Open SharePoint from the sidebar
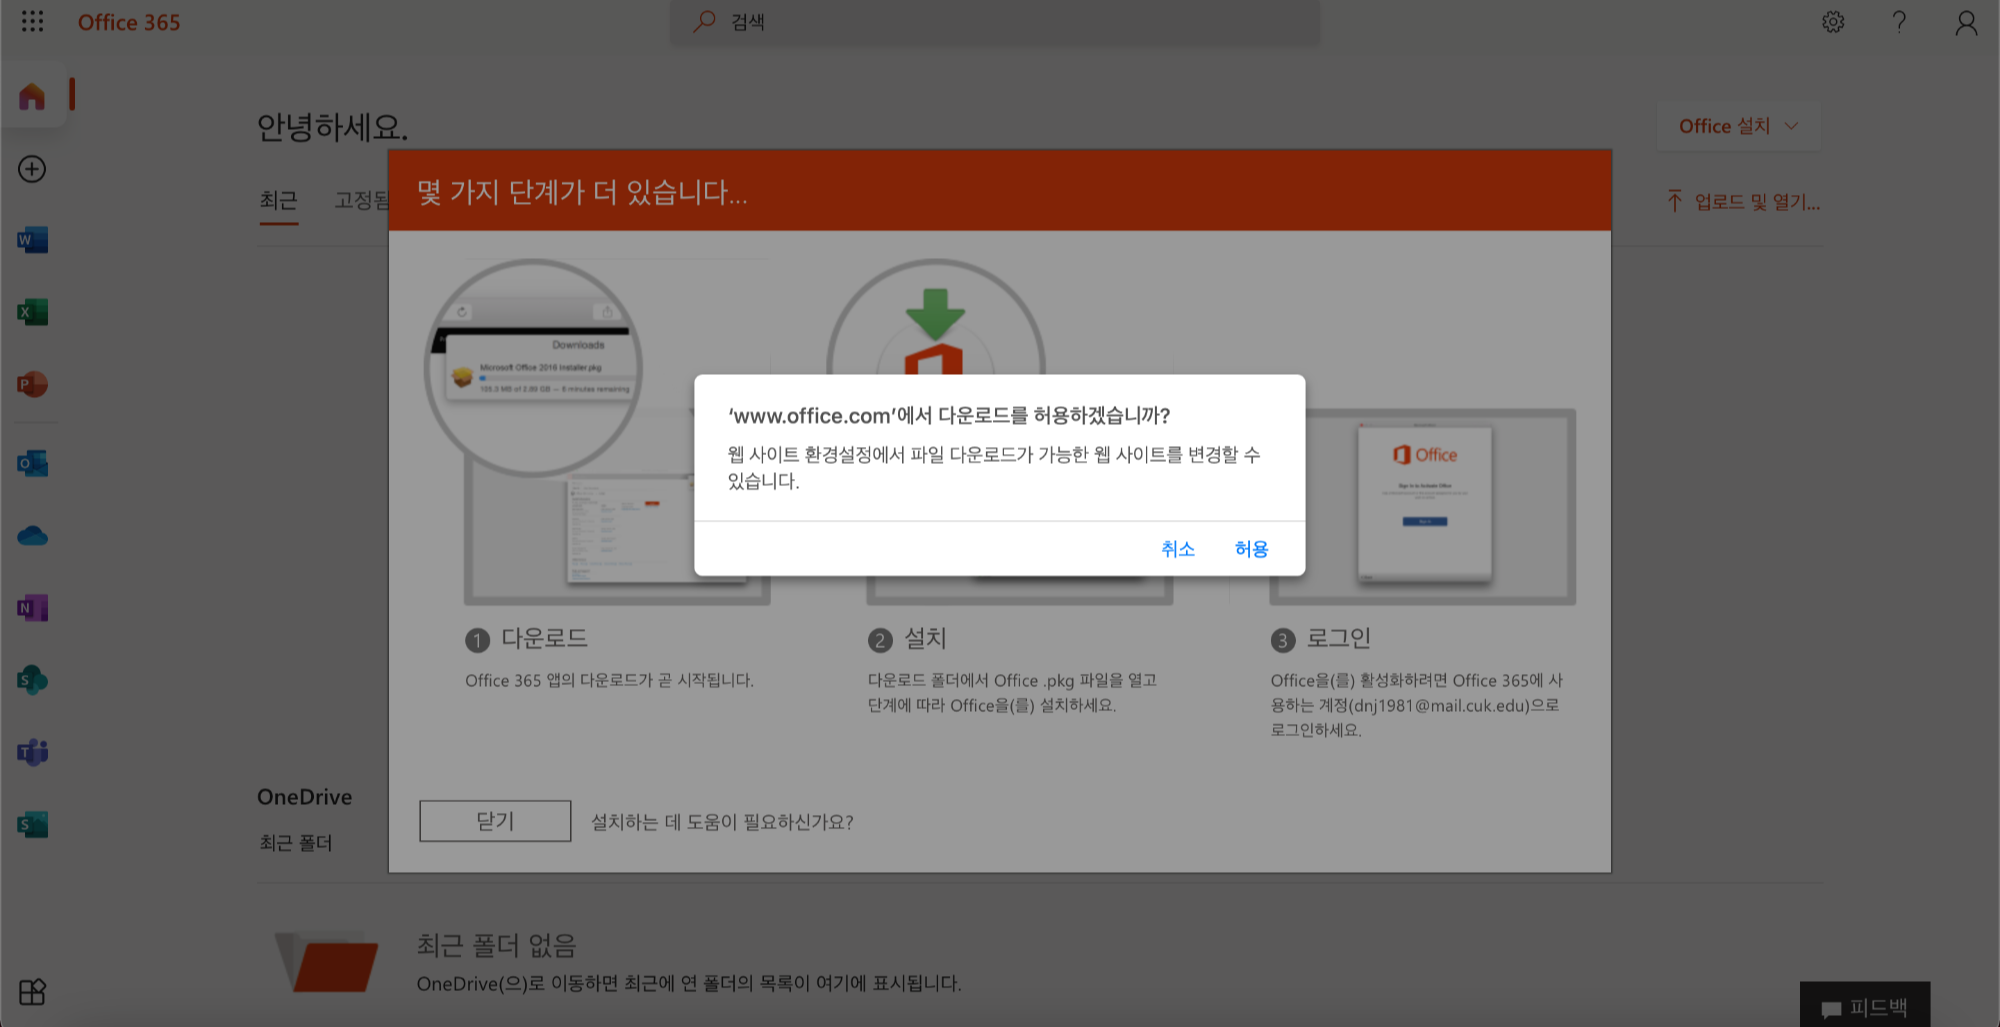 [x=32, y=680]
